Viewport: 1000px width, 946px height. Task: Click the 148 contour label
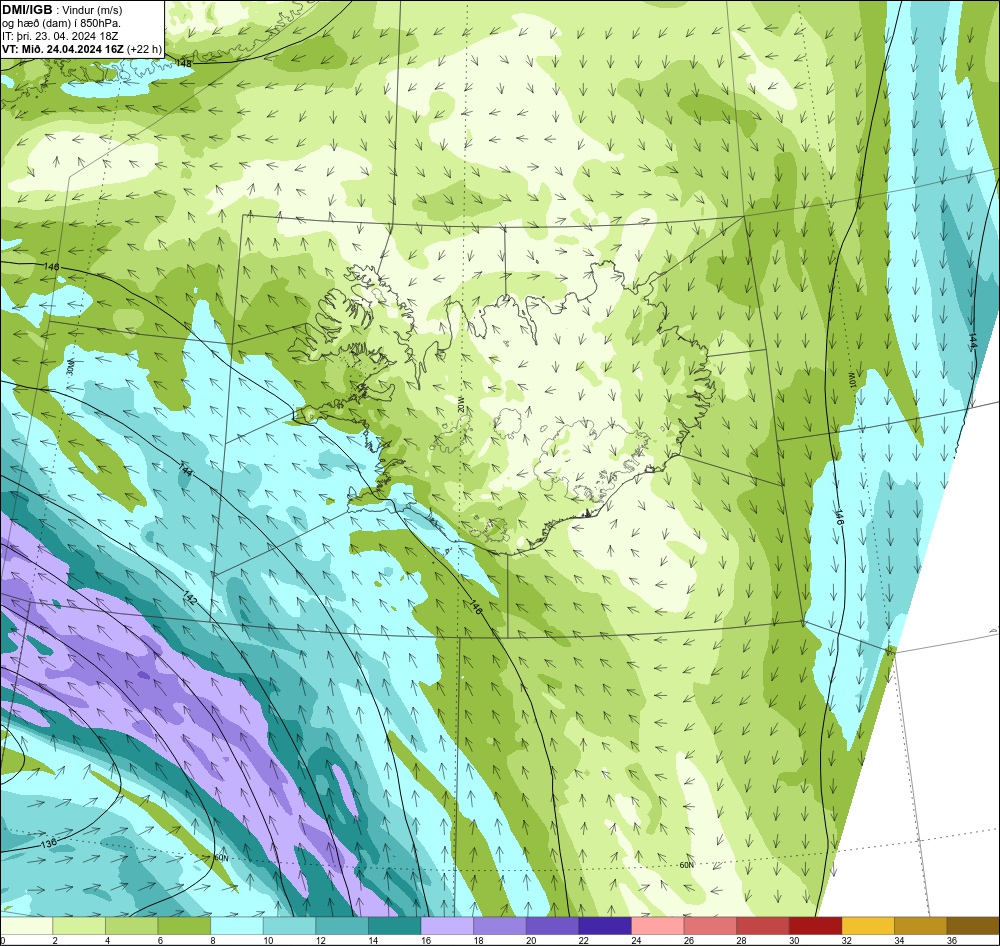184,63
